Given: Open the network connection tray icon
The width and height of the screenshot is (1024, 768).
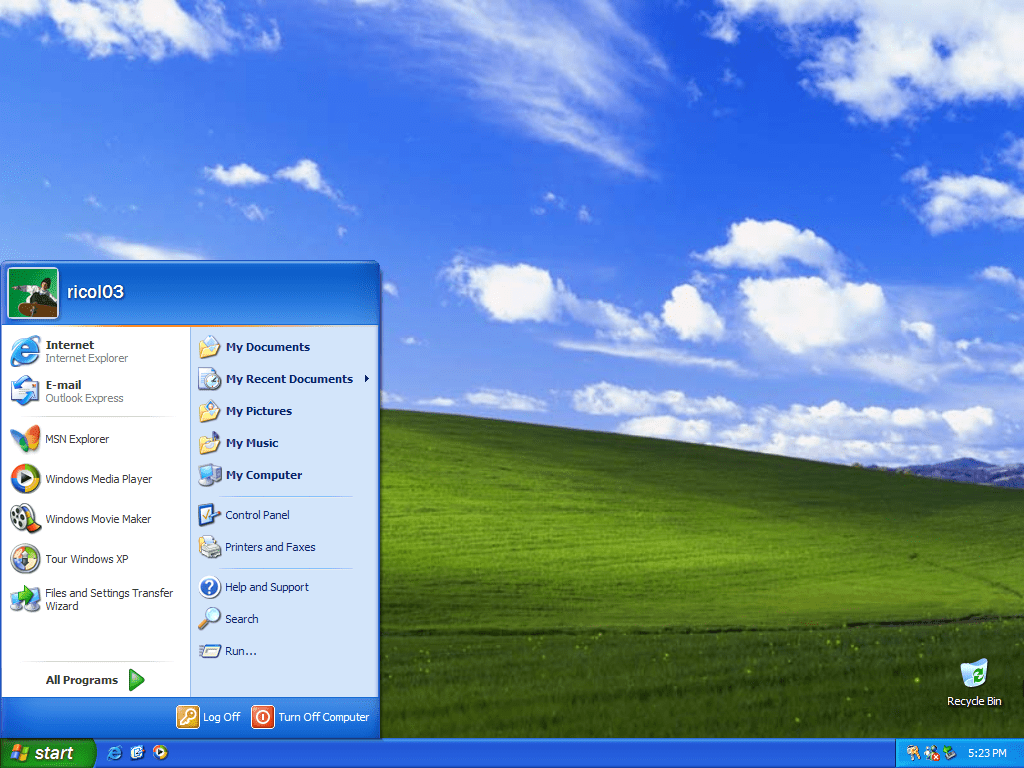Looking at the screenshot, I should [932, 753].
